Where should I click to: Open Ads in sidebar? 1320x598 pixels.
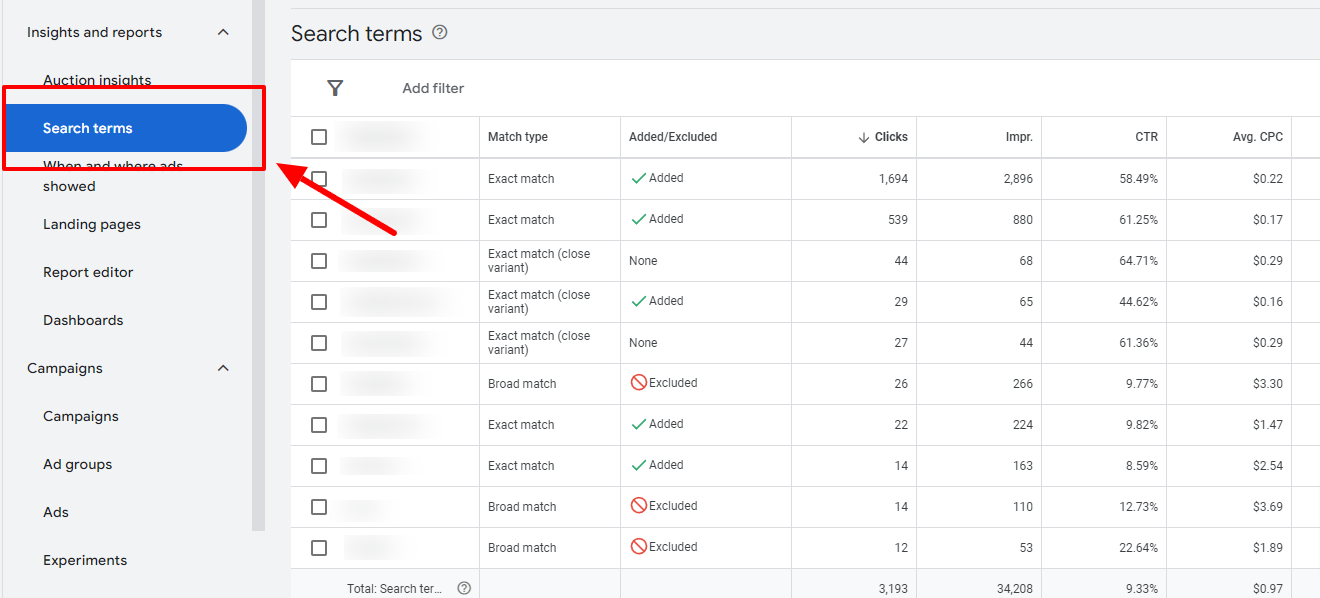[x=56, y=512]
